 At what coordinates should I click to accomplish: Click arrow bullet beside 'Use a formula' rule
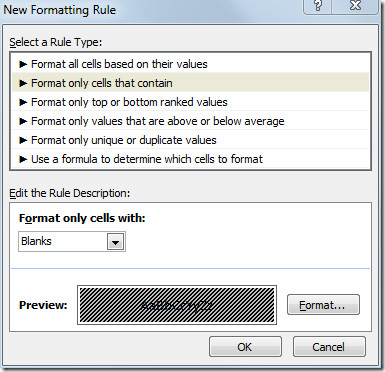pyautogui.click(x=23, y=159)
